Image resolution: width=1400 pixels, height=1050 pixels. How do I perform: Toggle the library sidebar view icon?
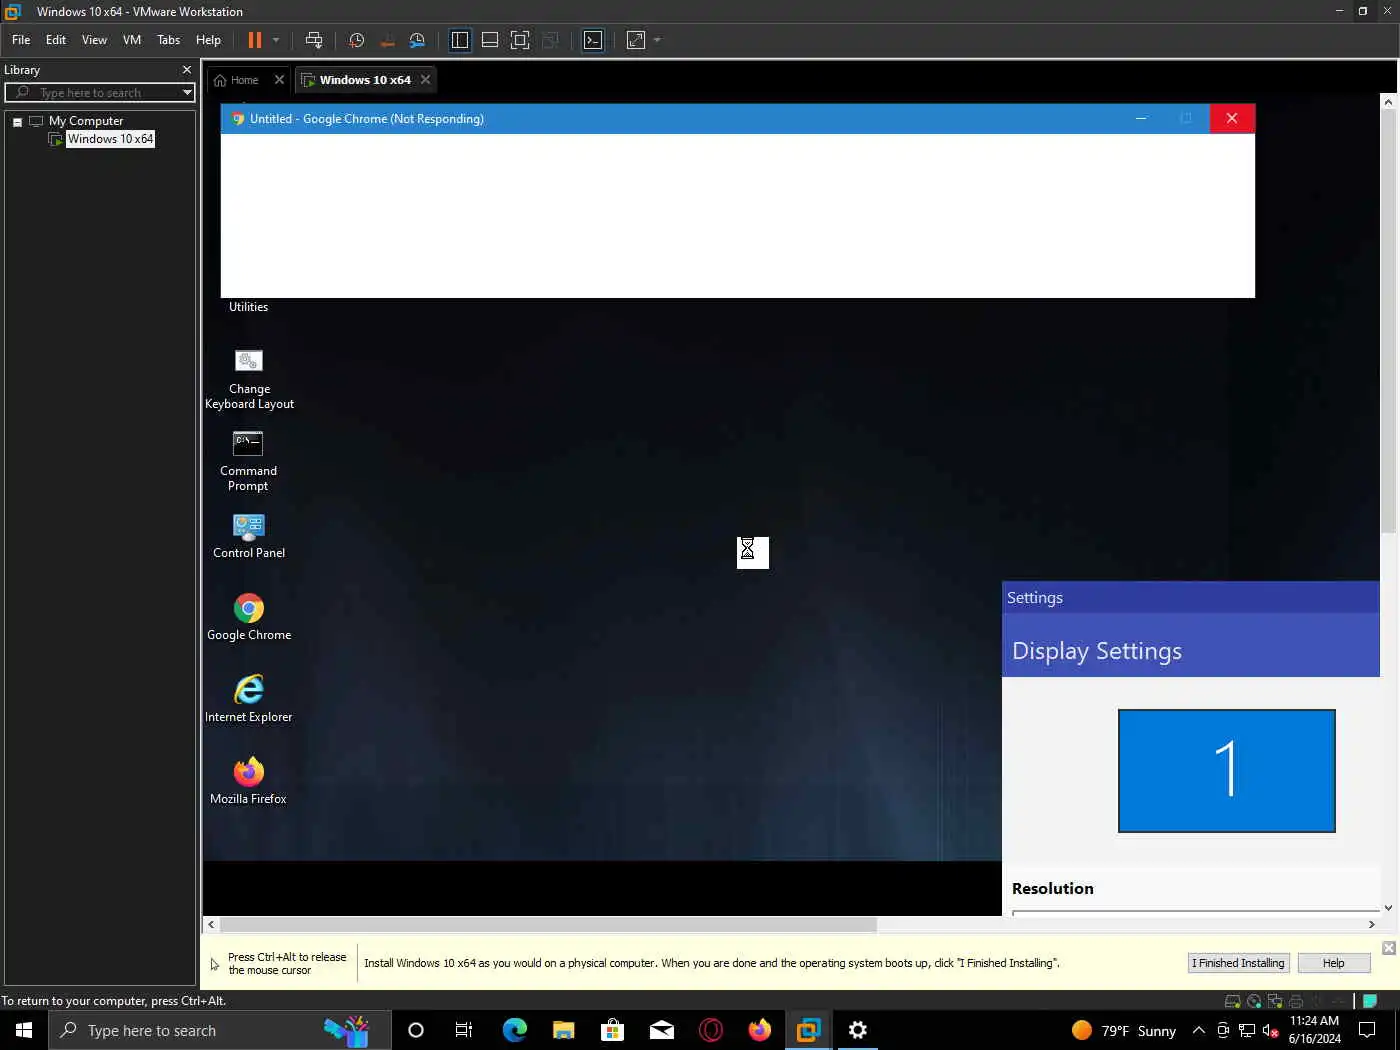coord(460,40)
